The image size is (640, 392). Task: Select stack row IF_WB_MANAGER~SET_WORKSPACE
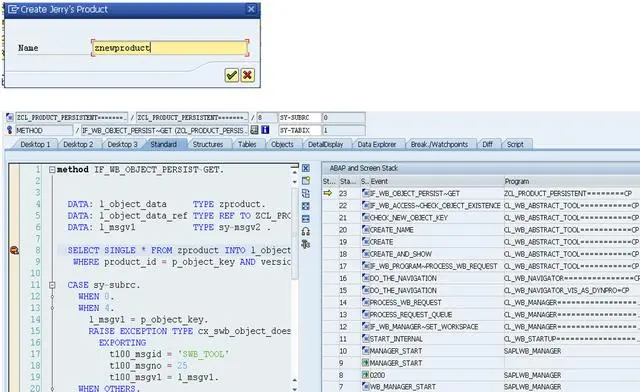point(481,327)
